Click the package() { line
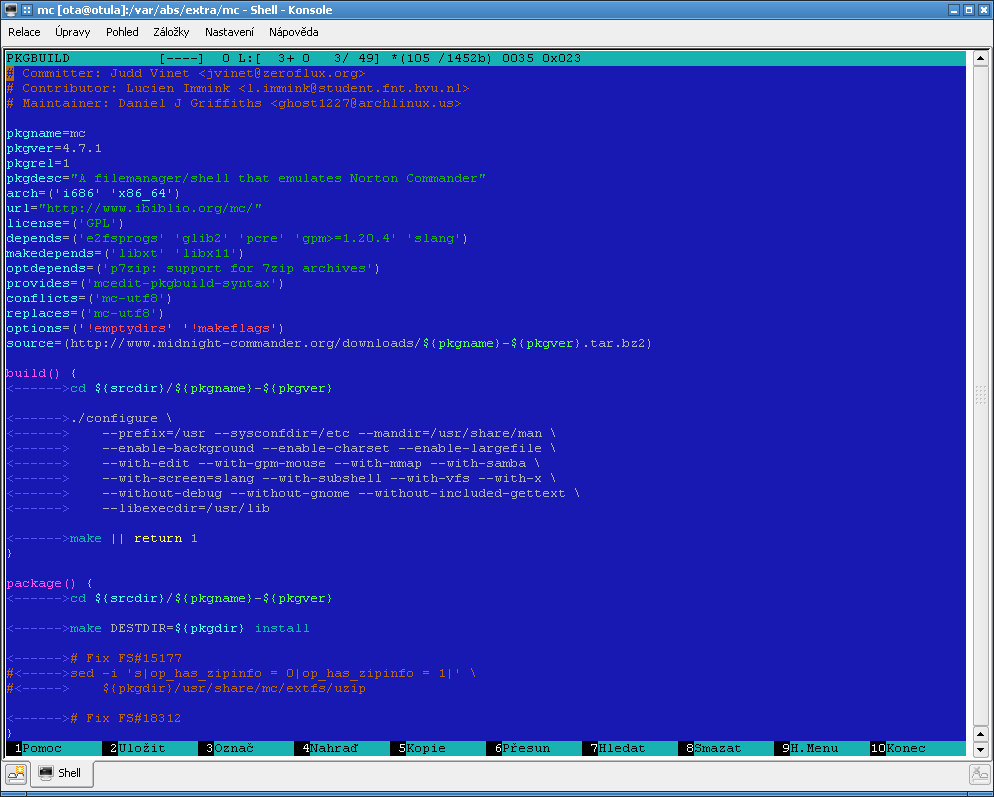Viewport: 994px width, 797px height. [50, 583]
